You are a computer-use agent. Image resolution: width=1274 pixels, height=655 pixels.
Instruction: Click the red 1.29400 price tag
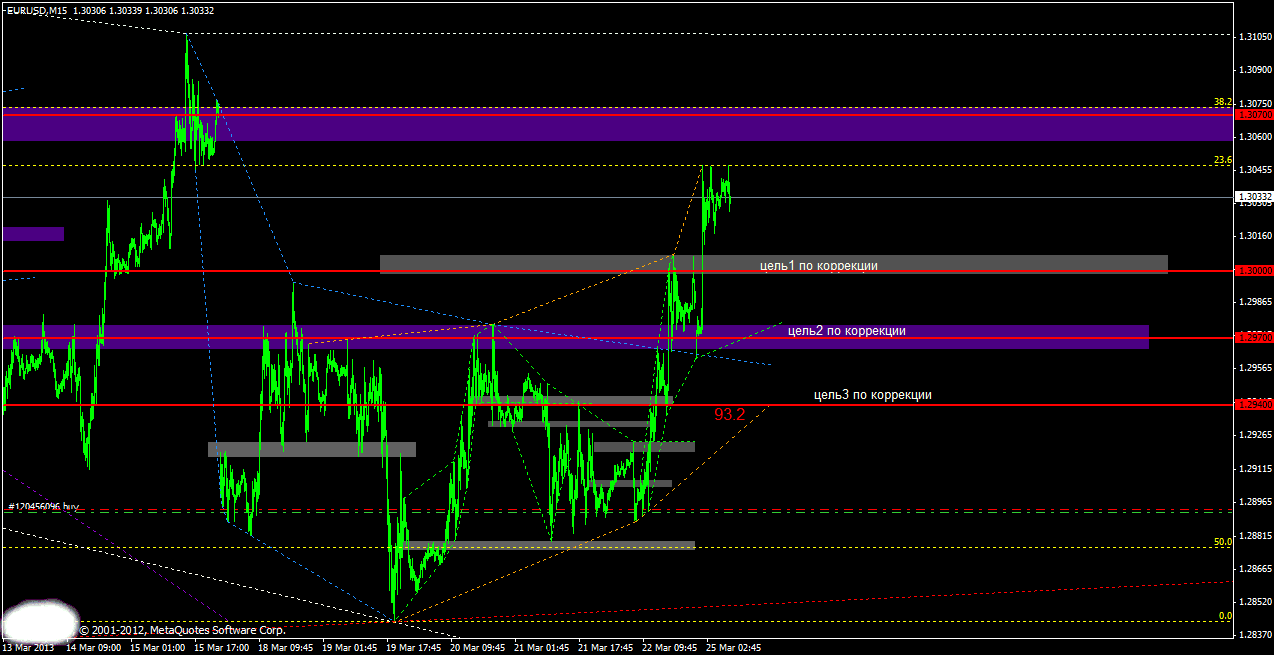1255,404
